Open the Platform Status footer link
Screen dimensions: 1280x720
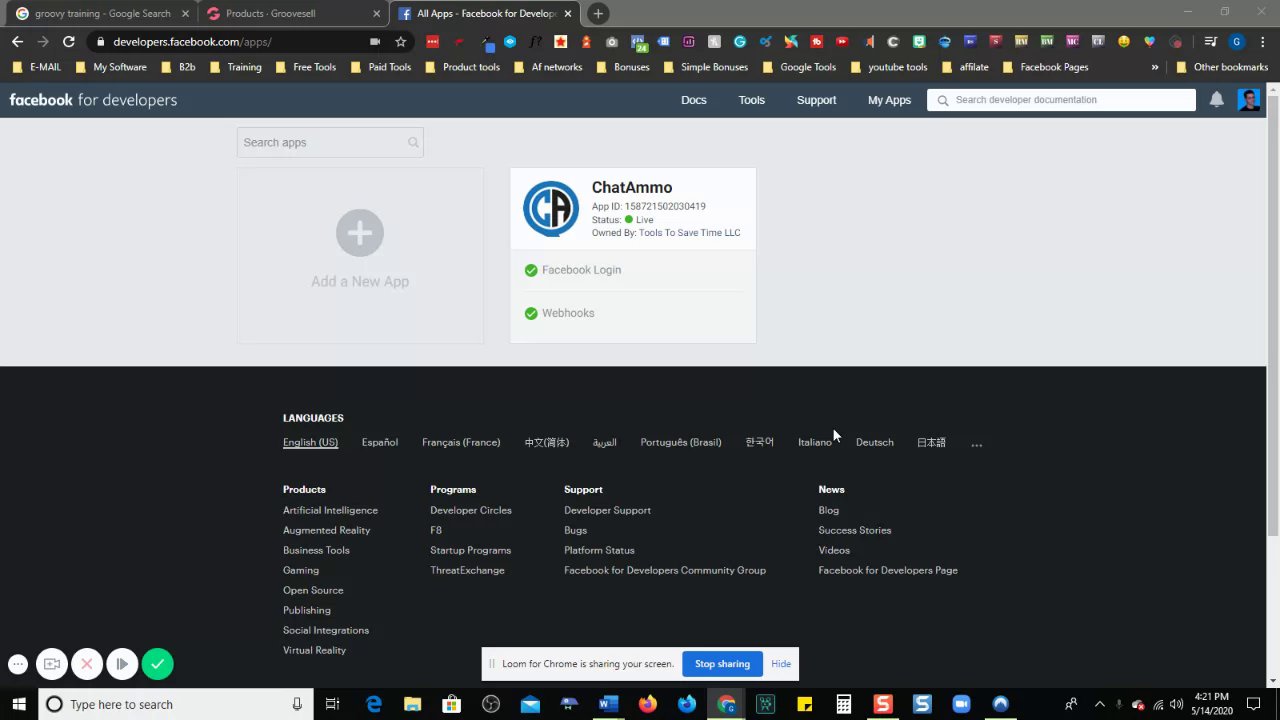tap(599, 550)
